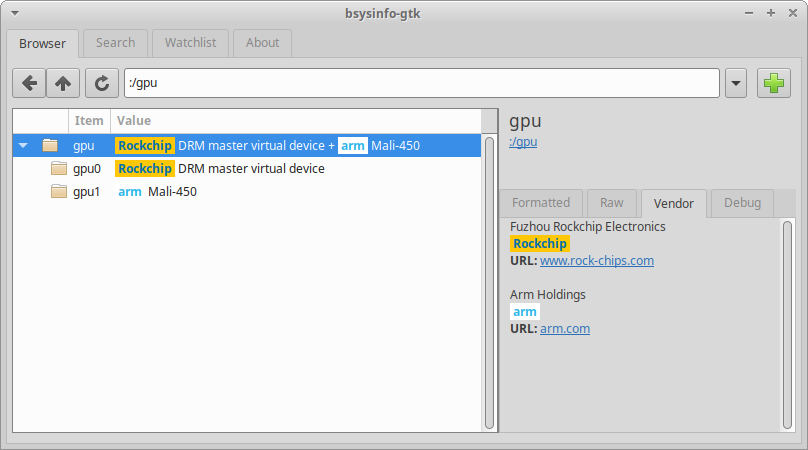Select the gpu1 folder icon
Image resolution: width=808 pixels, height=450 pixels.
tap(59, 192)
